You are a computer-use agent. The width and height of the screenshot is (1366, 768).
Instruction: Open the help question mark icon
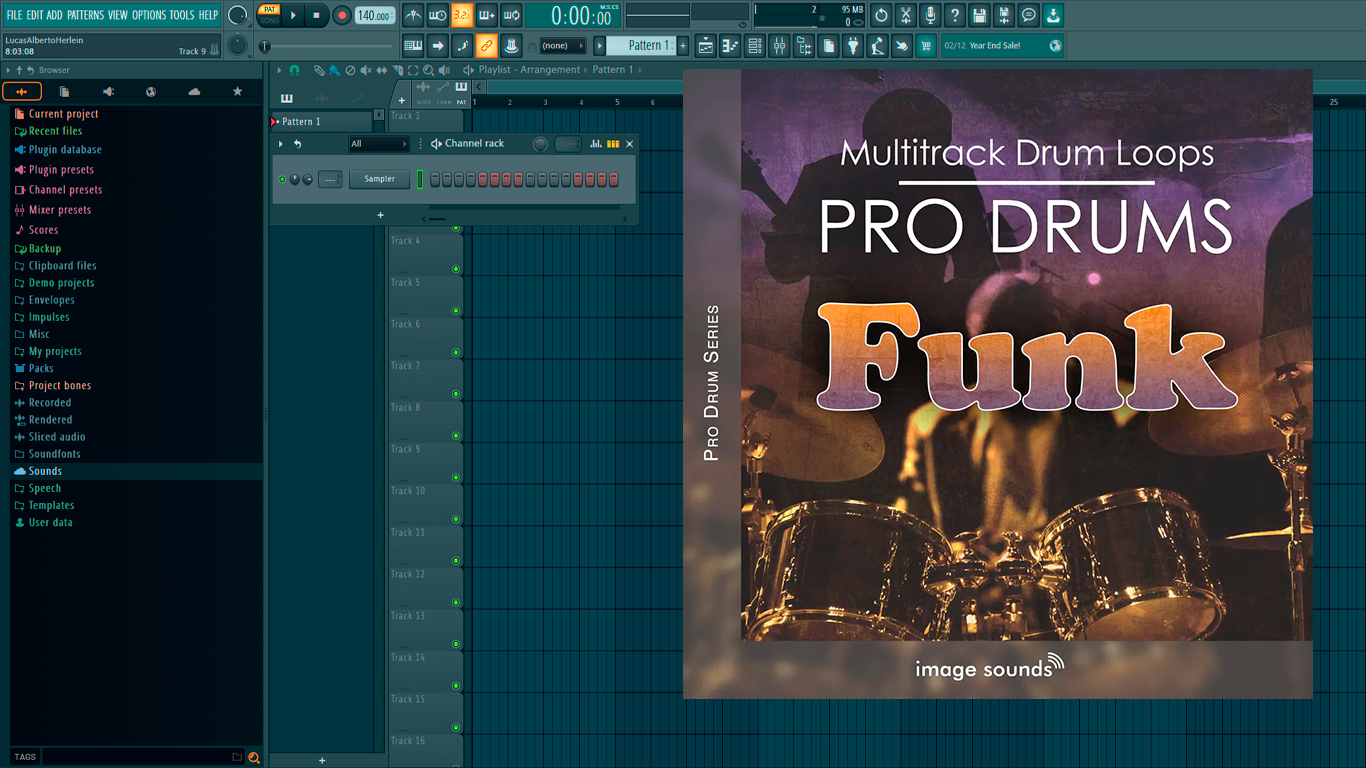(x=955, y=15)
